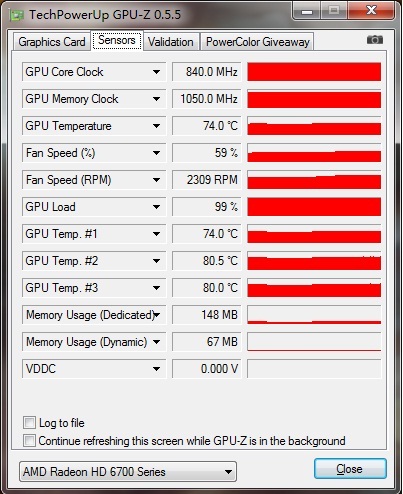Minimize the GPU-Z window
Screen dimensions: 403x494
307,11
